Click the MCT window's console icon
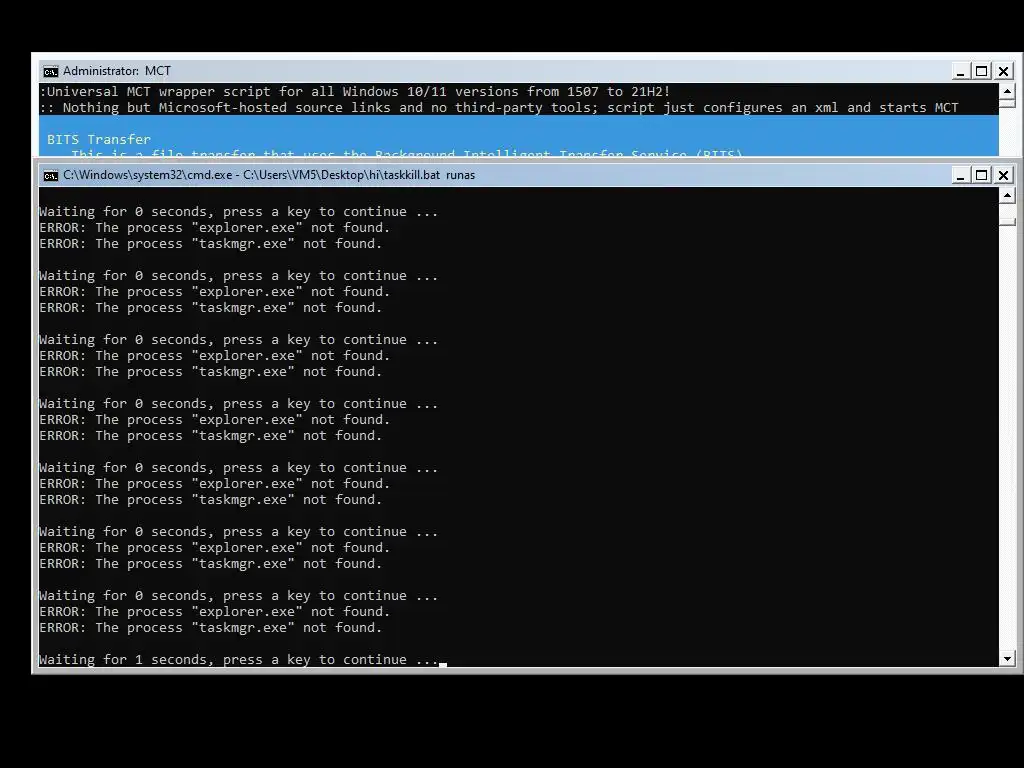This screenshot has height=768, width=1024. (x=50, y=71)
